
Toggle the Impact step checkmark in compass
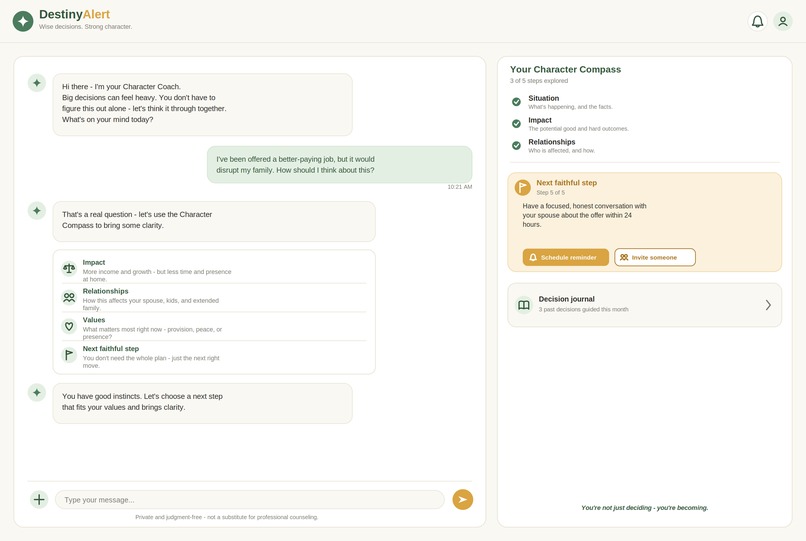coord(516,123)
